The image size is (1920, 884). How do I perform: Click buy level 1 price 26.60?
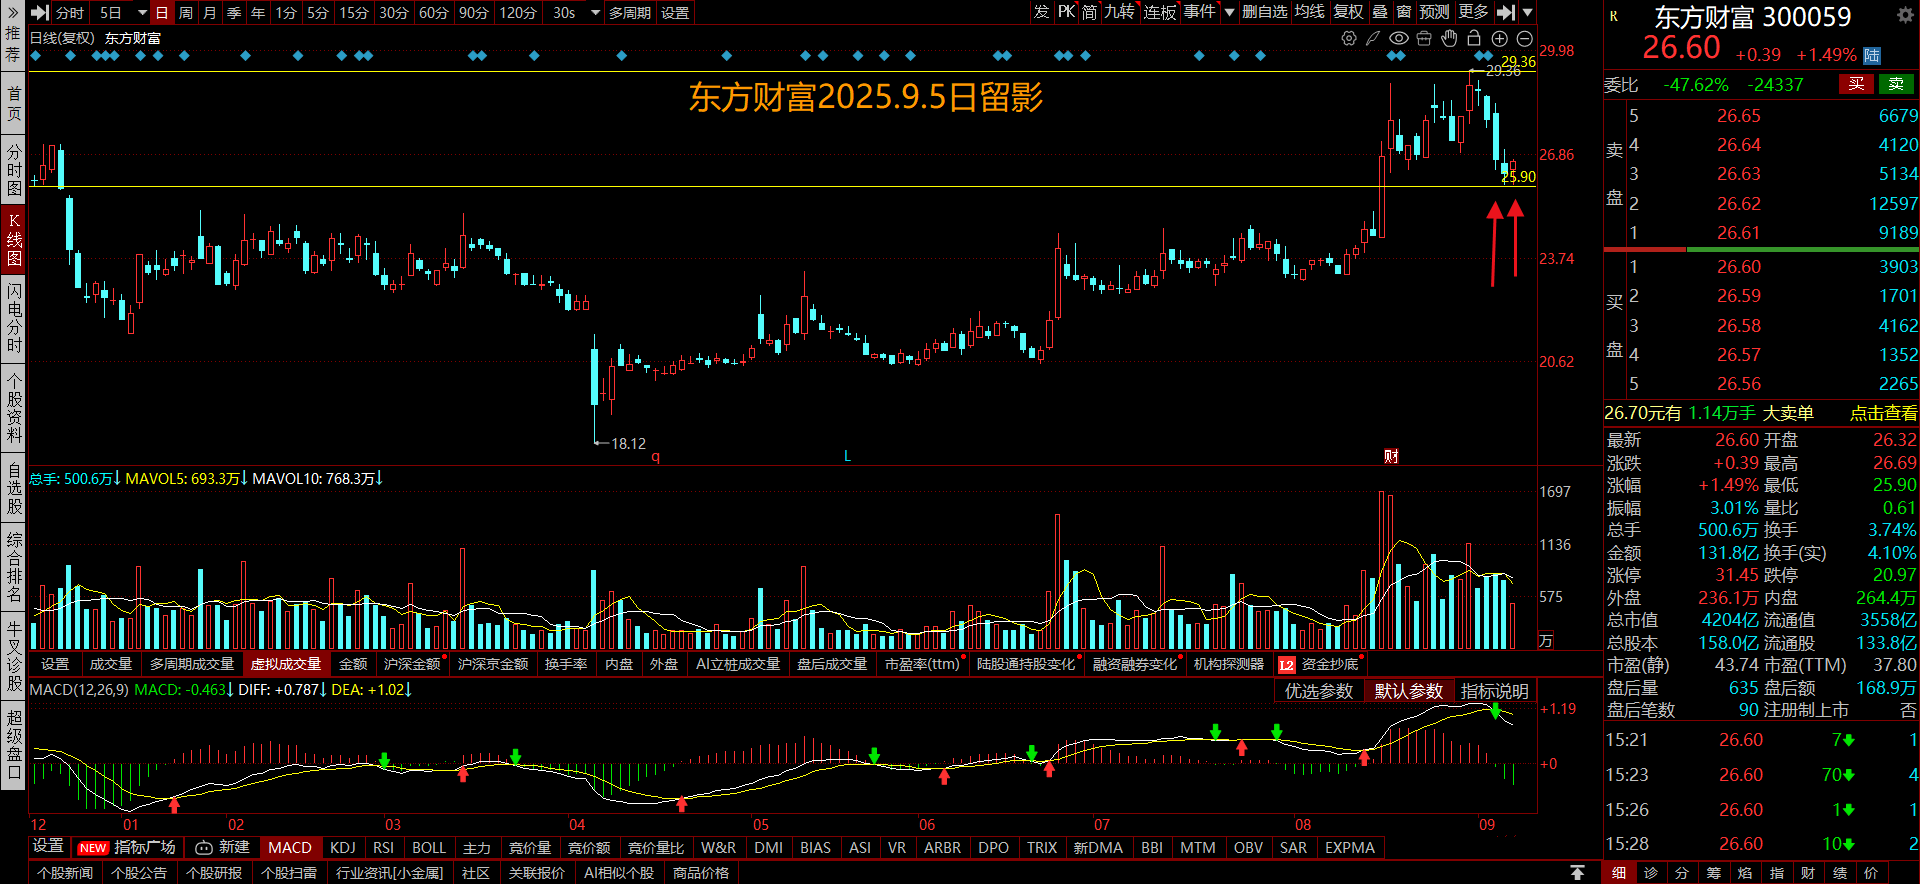(x=1739, y=267)
